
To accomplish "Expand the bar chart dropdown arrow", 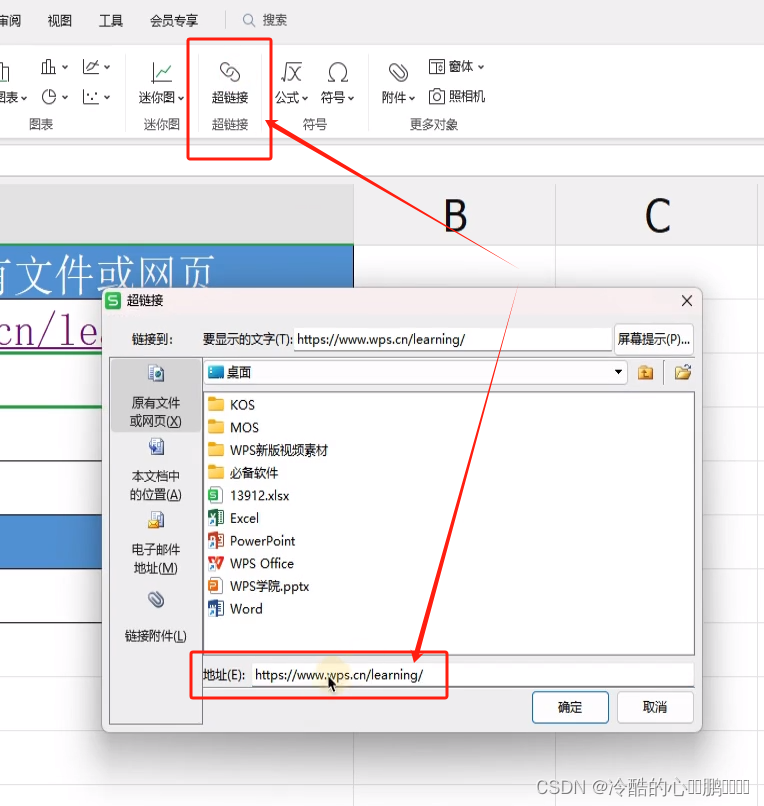I will [65, 67].
